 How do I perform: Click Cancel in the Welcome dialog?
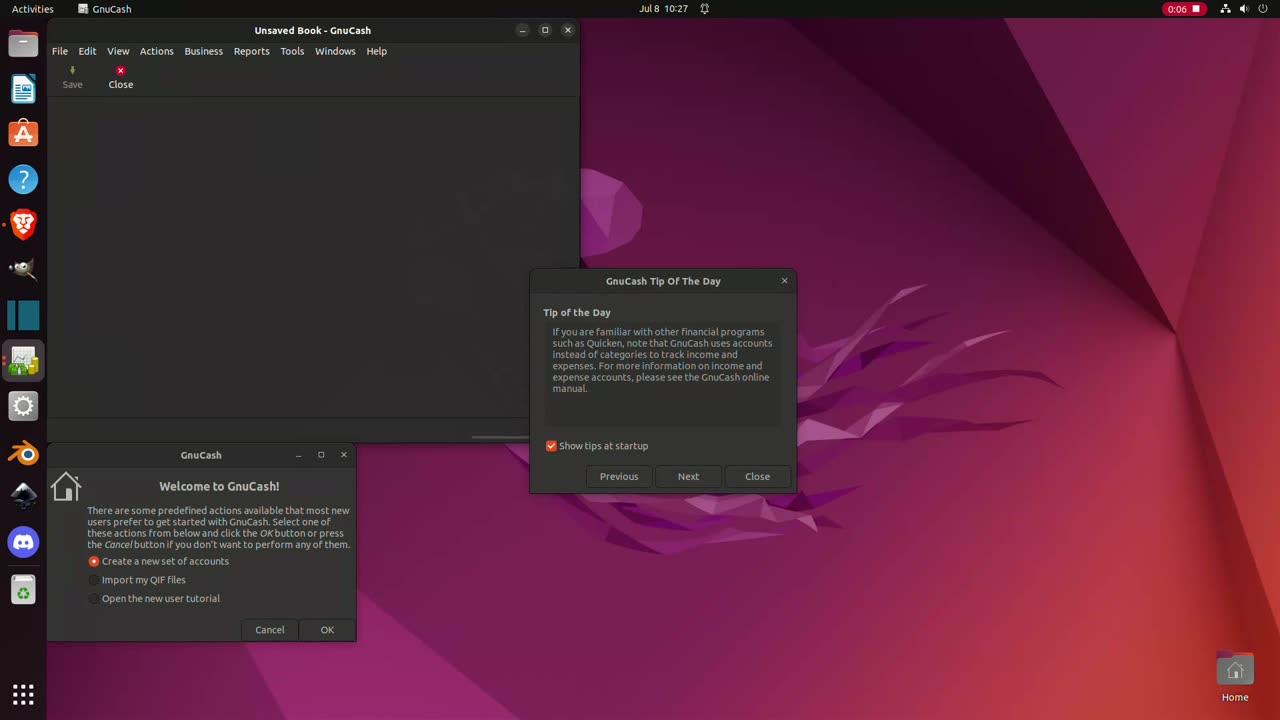[270, 630]
